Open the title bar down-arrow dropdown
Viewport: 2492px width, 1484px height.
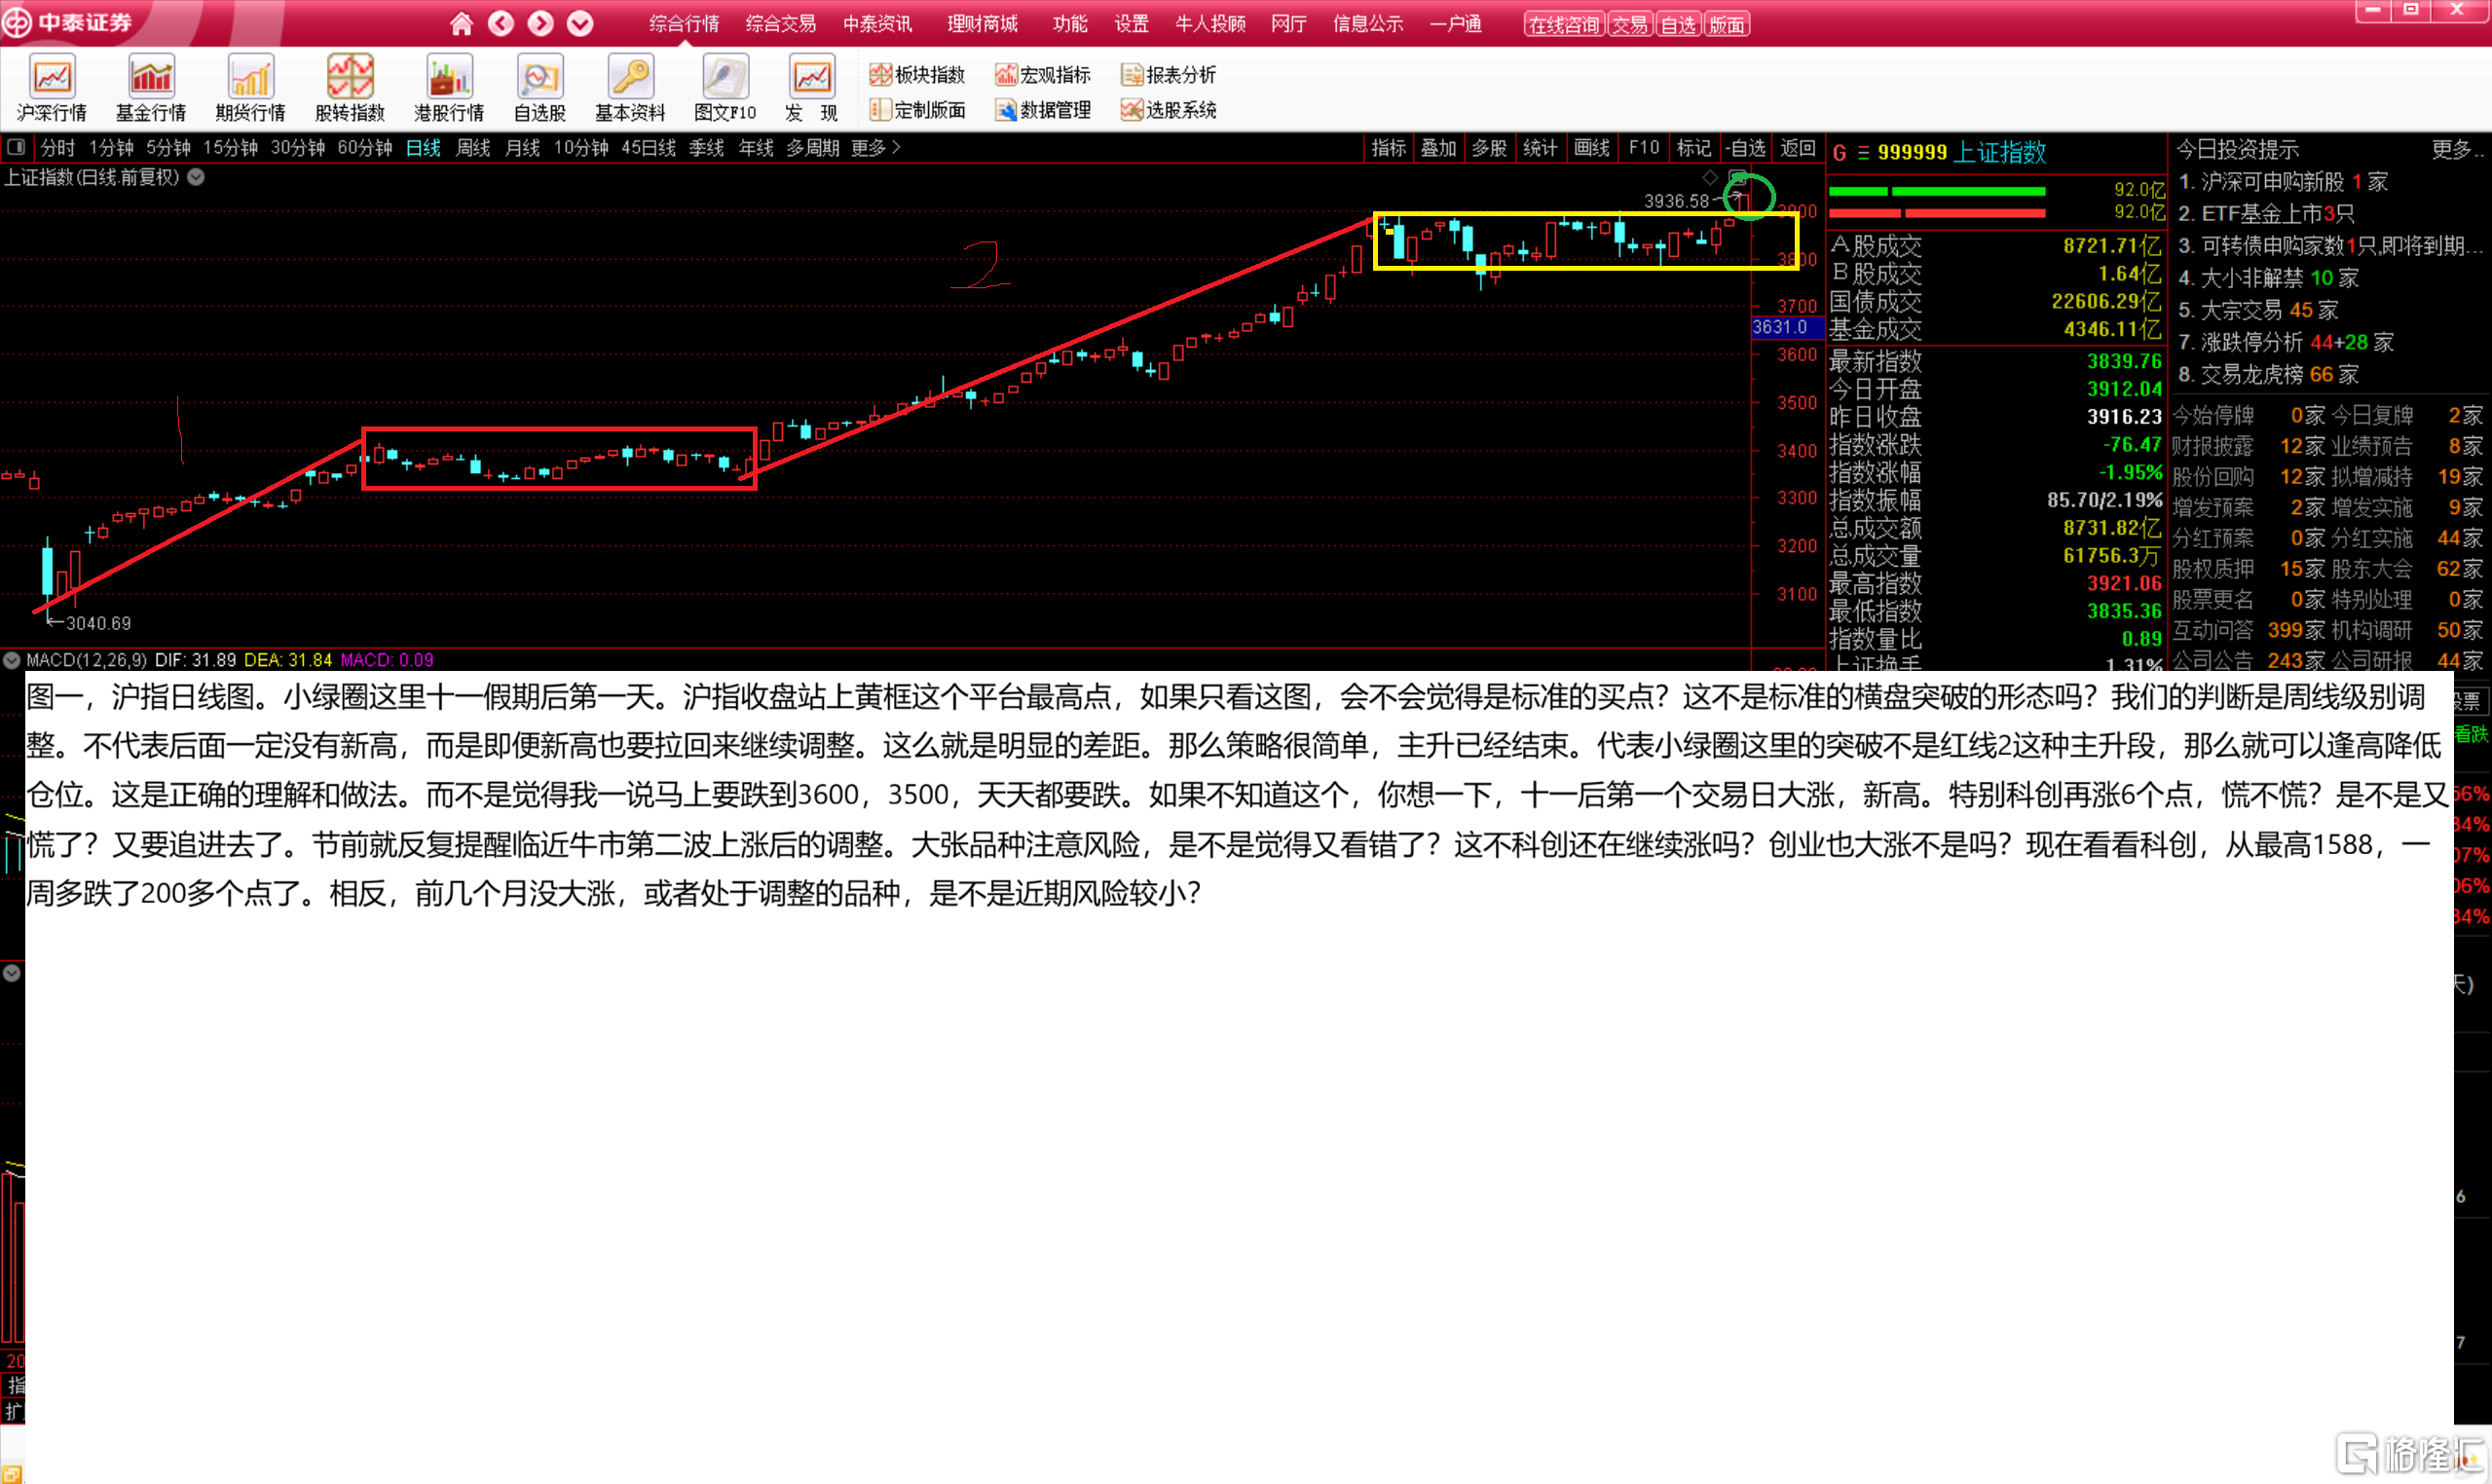(580, 24)
